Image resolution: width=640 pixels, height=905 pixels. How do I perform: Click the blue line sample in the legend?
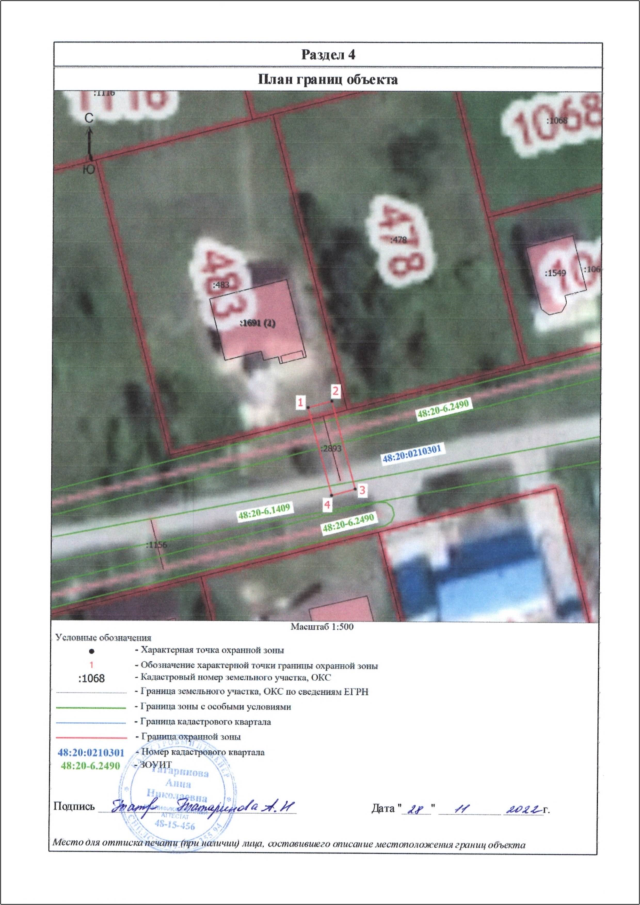coord(91,721)
